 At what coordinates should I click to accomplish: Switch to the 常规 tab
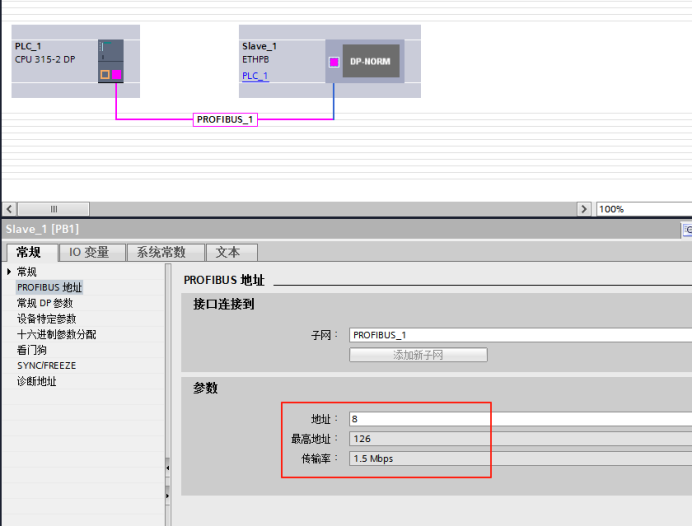[31, 252]
